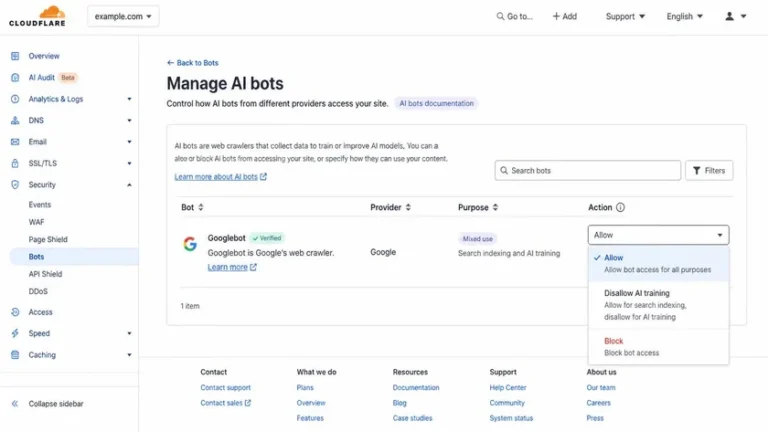Open the example.com domain selector

click(x=123, y=16)
